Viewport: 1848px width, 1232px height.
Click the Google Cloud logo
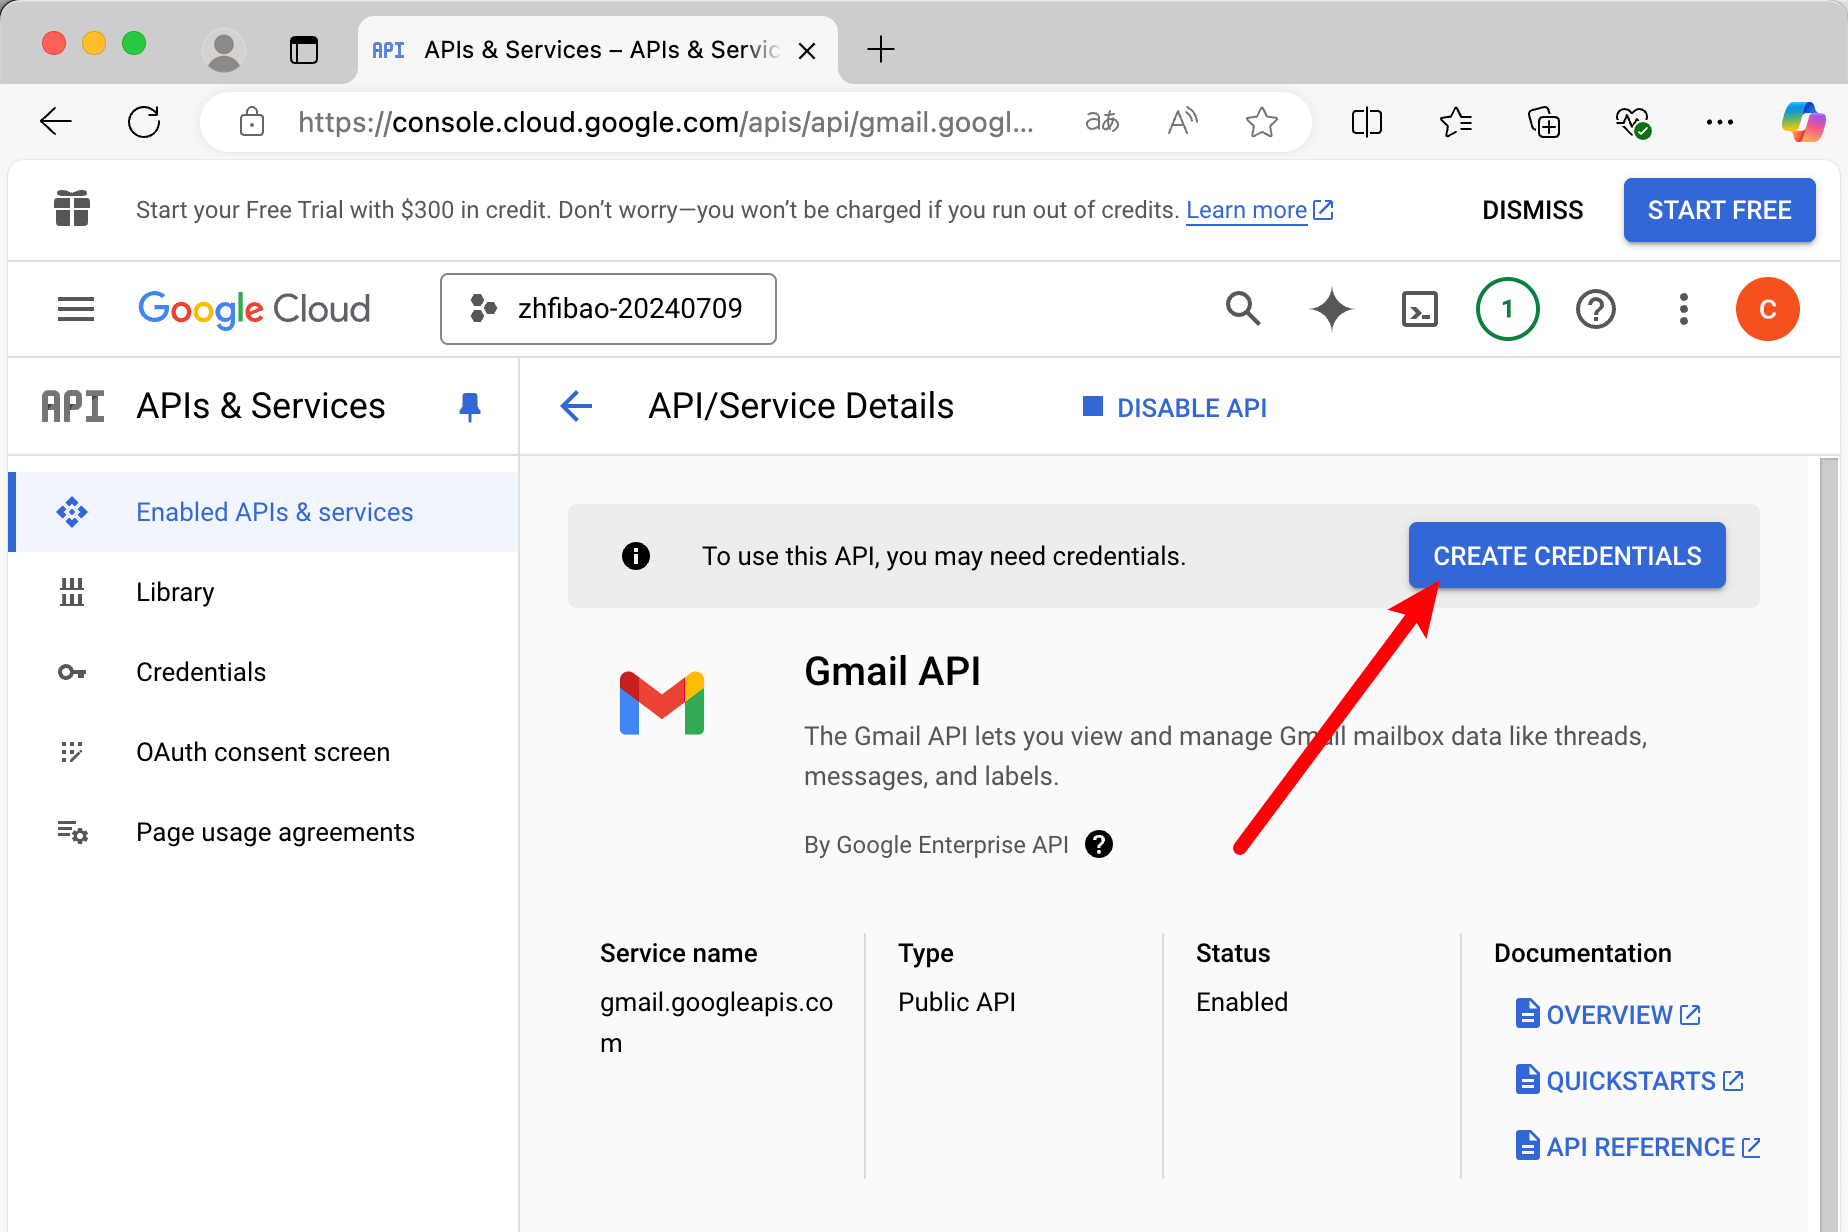[x=254, y=309]
